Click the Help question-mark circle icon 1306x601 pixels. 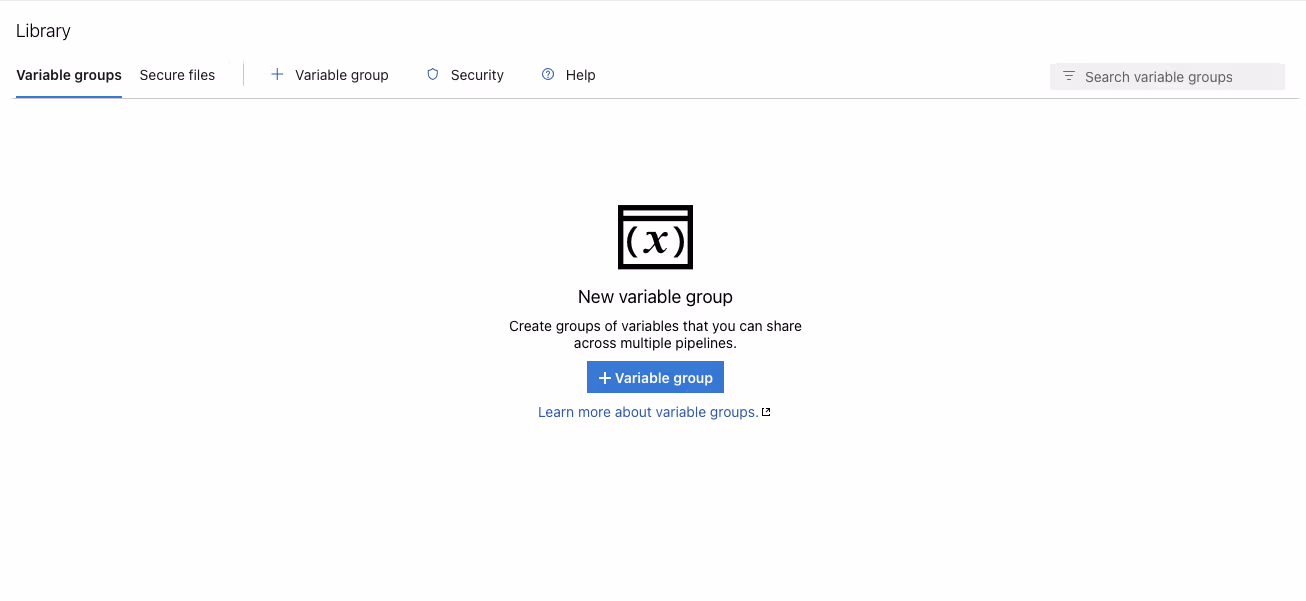pos(546,74)
